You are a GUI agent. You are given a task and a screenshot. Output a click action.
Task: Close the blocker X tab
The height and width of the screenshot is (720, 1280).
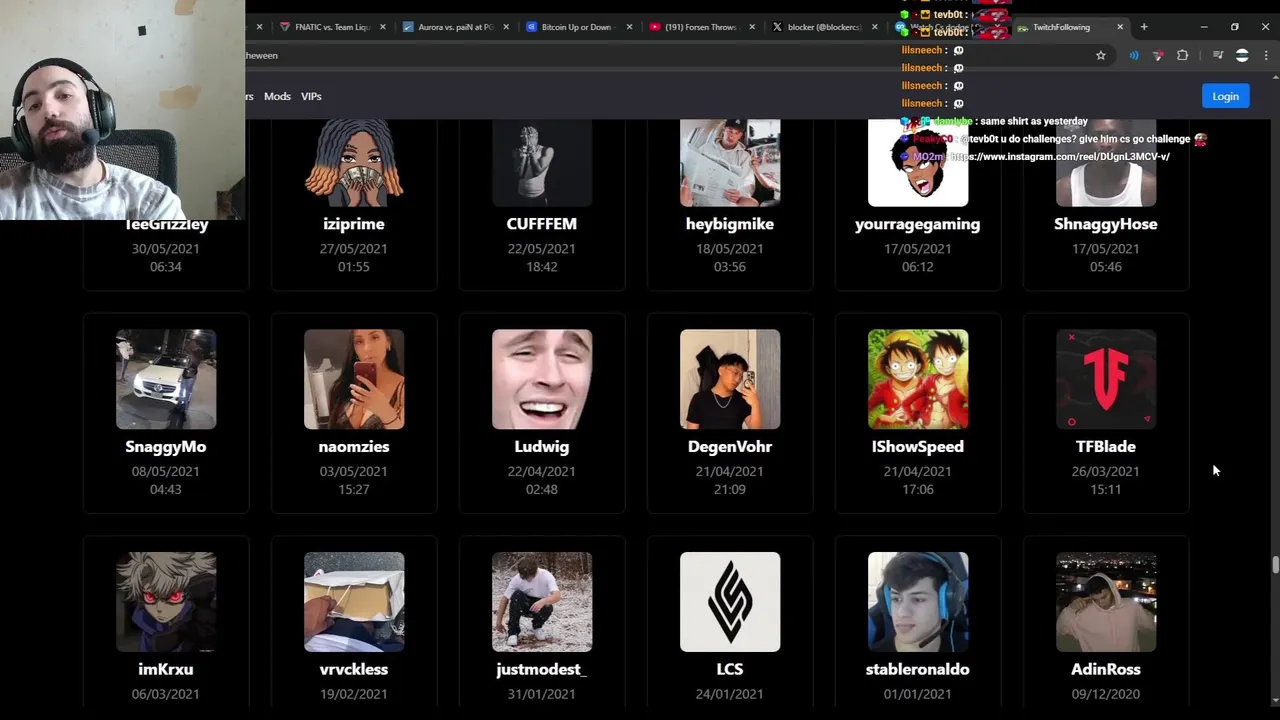875,27
